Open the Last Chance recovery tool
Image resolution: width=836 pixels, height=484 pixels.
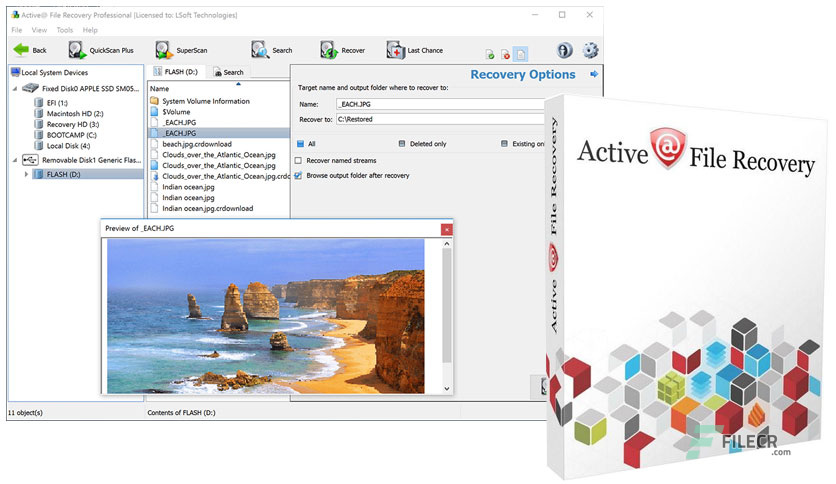pos(415,50)
